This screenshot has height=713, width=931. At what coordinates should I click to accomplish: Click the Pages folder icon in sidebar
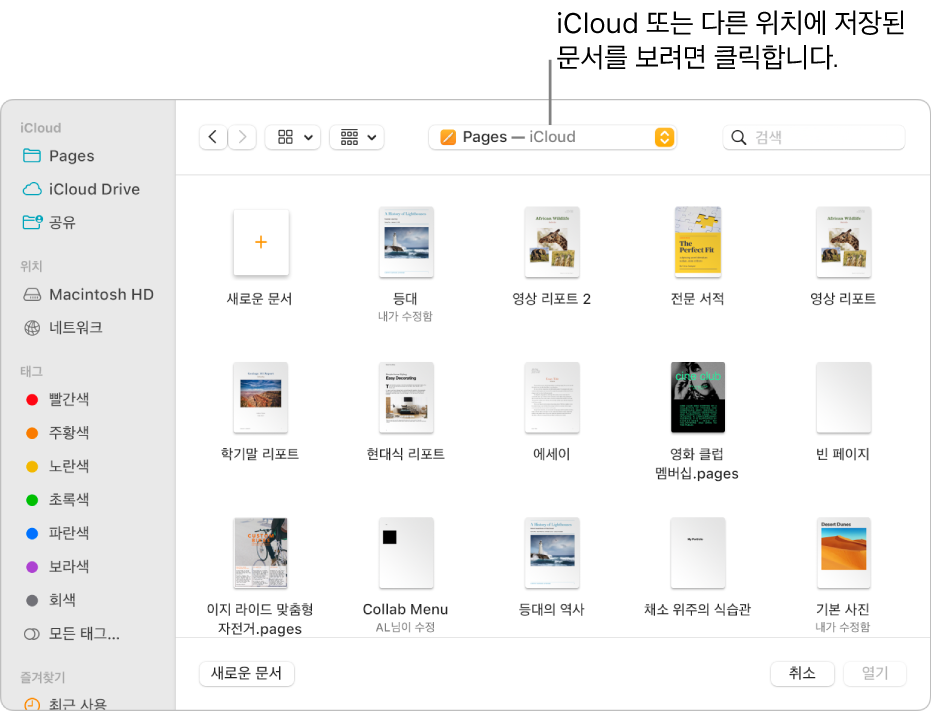(x=31, y=156)
